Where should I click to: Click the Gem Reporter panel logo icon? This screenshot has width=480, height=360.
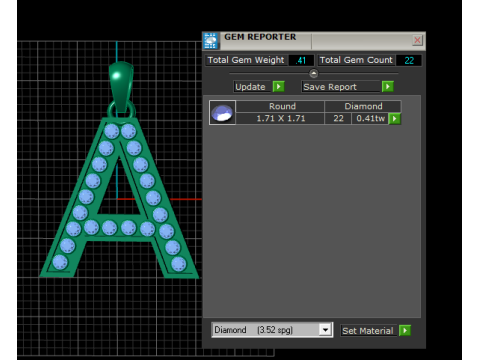pyautogui.click(x=211, y=41)
